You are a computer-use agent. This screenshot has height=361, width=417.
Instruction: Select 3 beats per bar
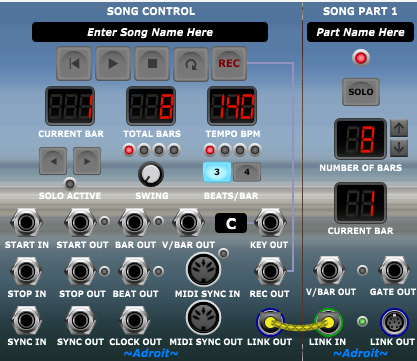217,172
